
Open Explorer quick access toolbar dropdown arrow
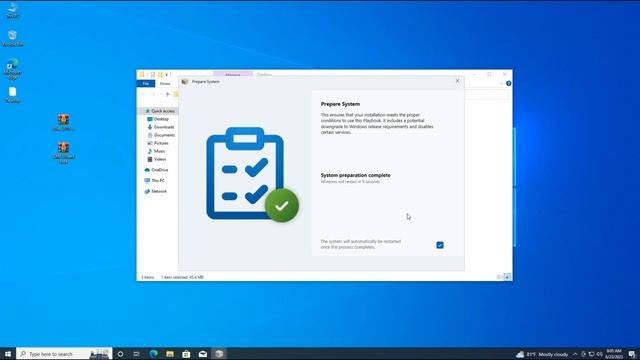pos(167,75)
